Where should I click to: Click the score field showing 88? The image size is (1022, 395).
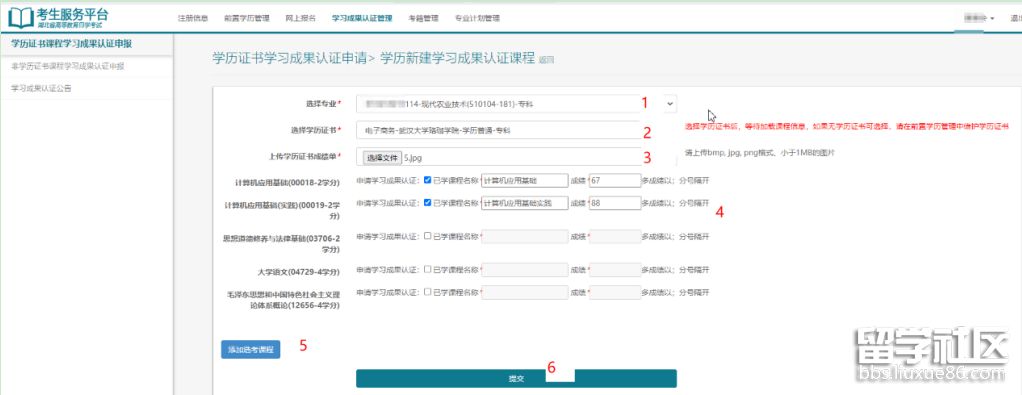[x=615, y=203]
